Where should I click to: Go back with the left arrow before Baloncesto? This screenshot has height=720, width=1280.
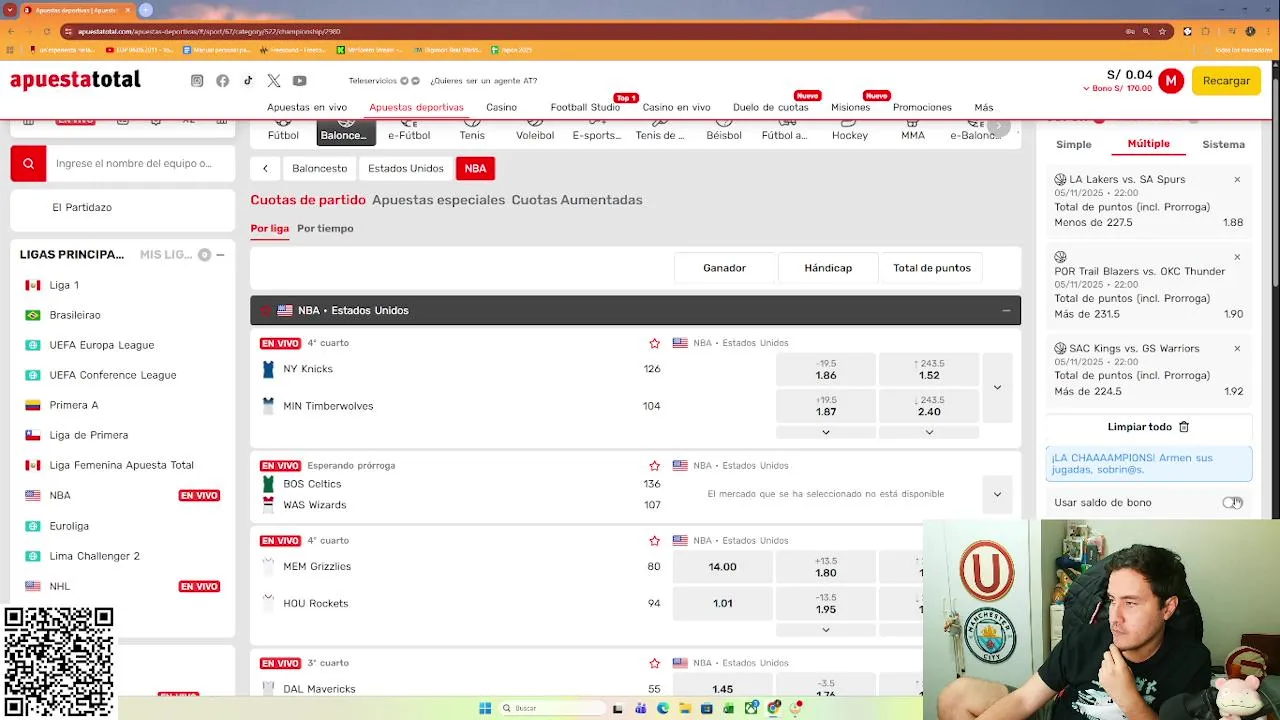[x=265, y=168]
